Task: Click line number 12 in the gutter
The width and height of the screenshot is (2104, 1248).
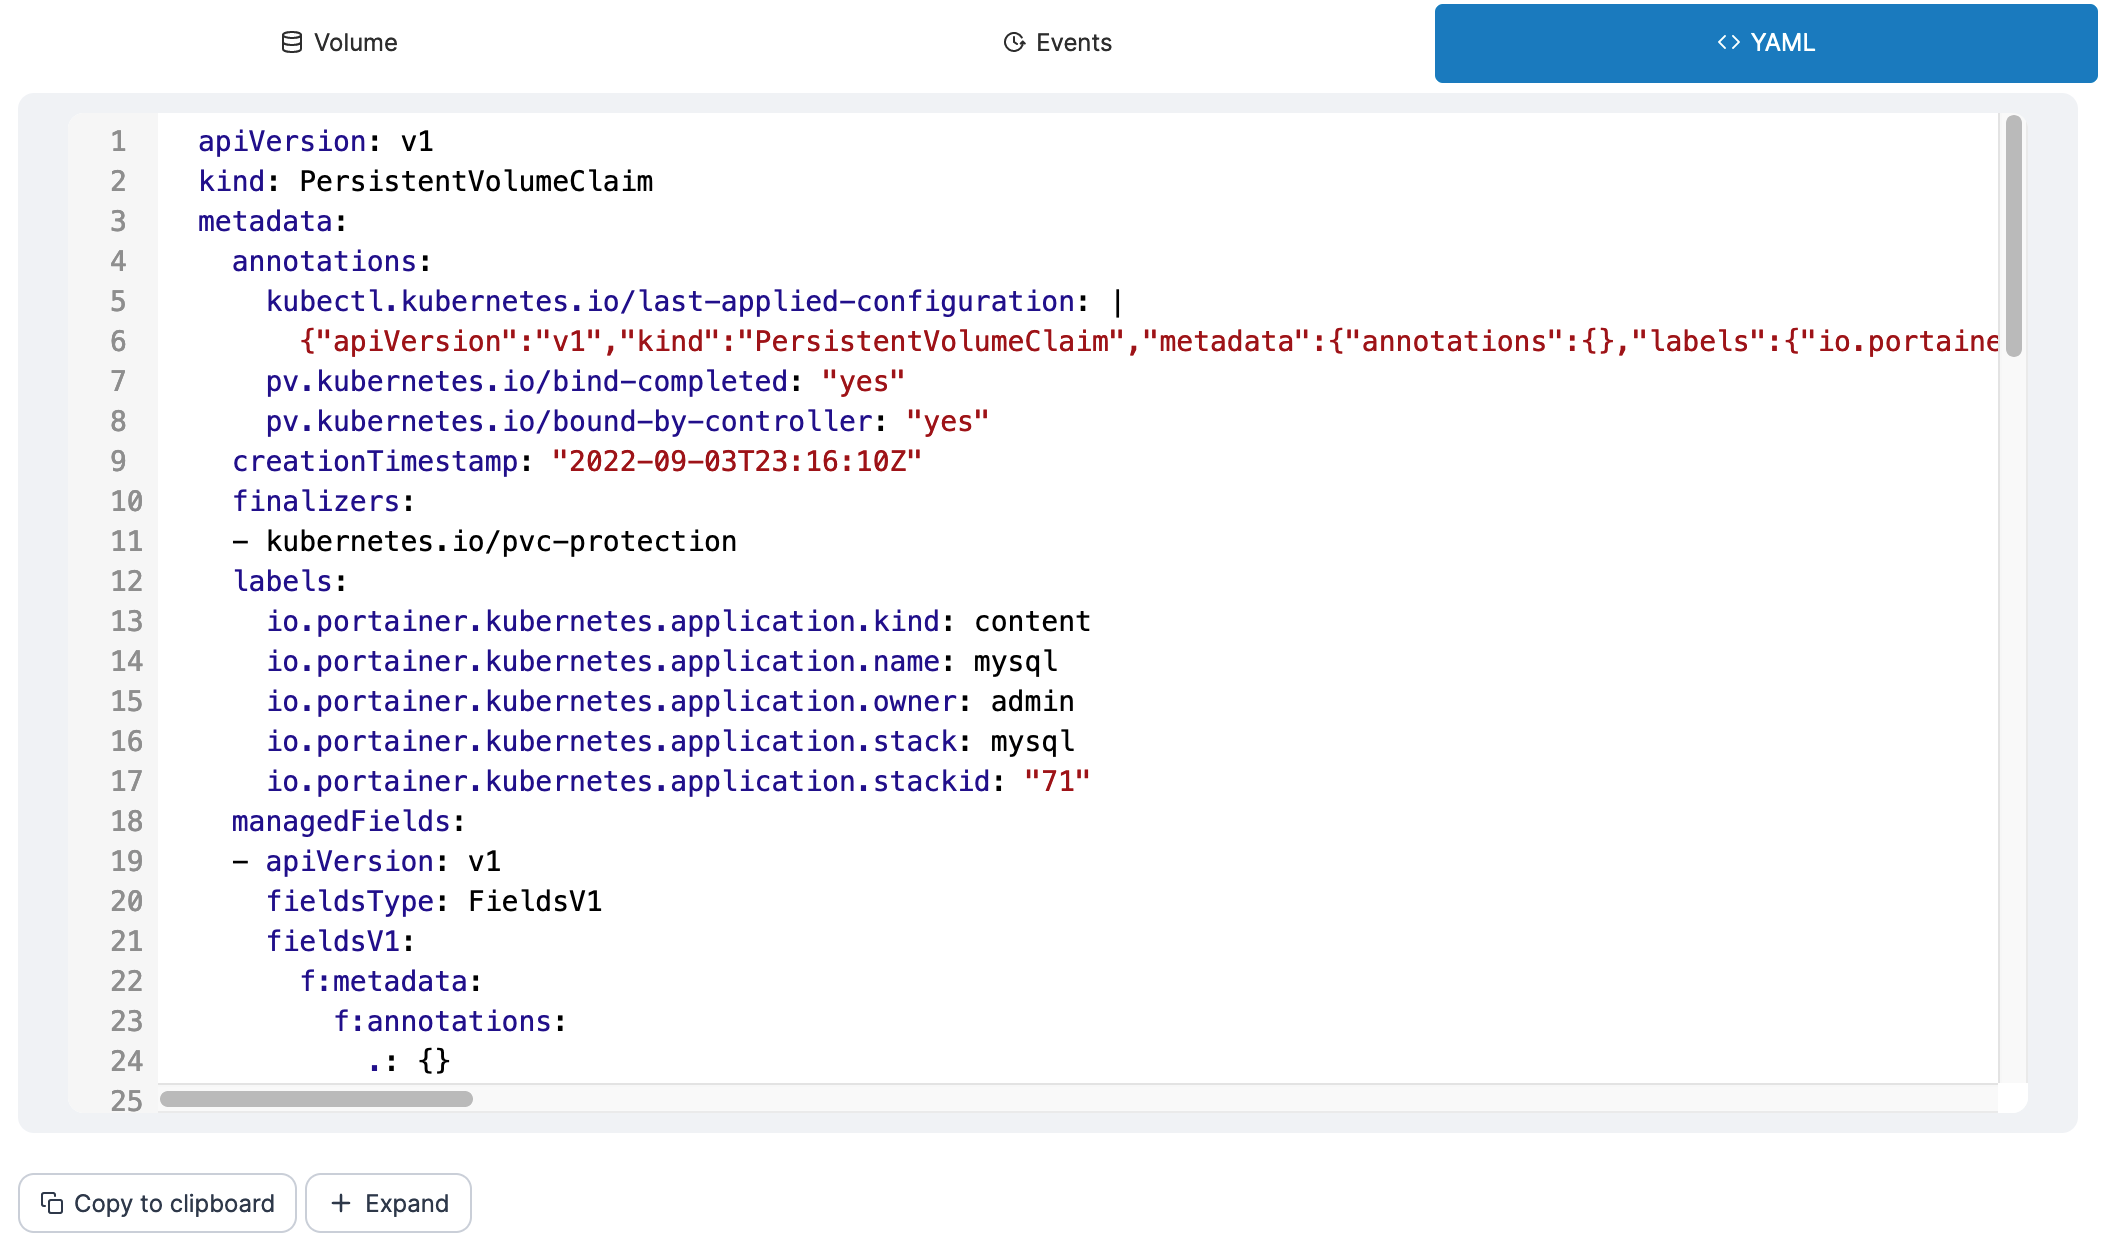Action: (x=126, y=581)
